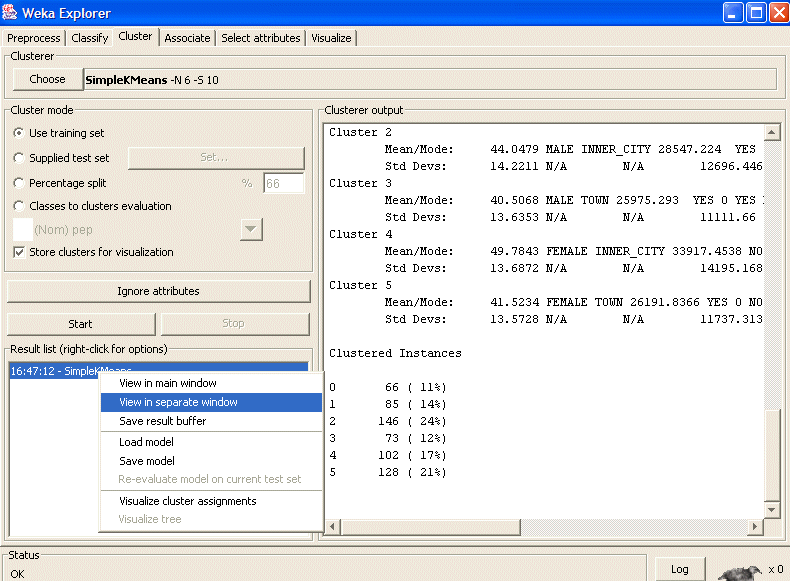Select Visualize cluster assignments menu item
790x581 pixels.
coord(187,501)
